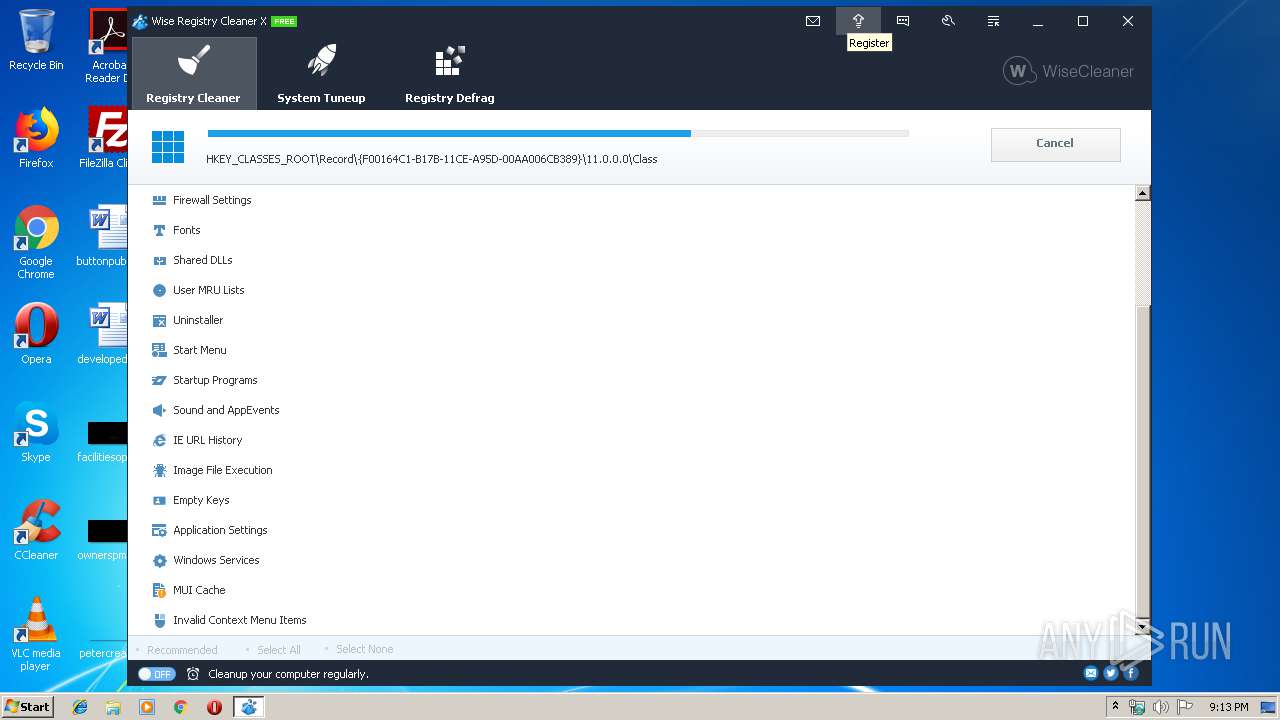Viewport: 1280px width, 720px height.
Task: Select the Fonts row label
Action: [187, 230]
